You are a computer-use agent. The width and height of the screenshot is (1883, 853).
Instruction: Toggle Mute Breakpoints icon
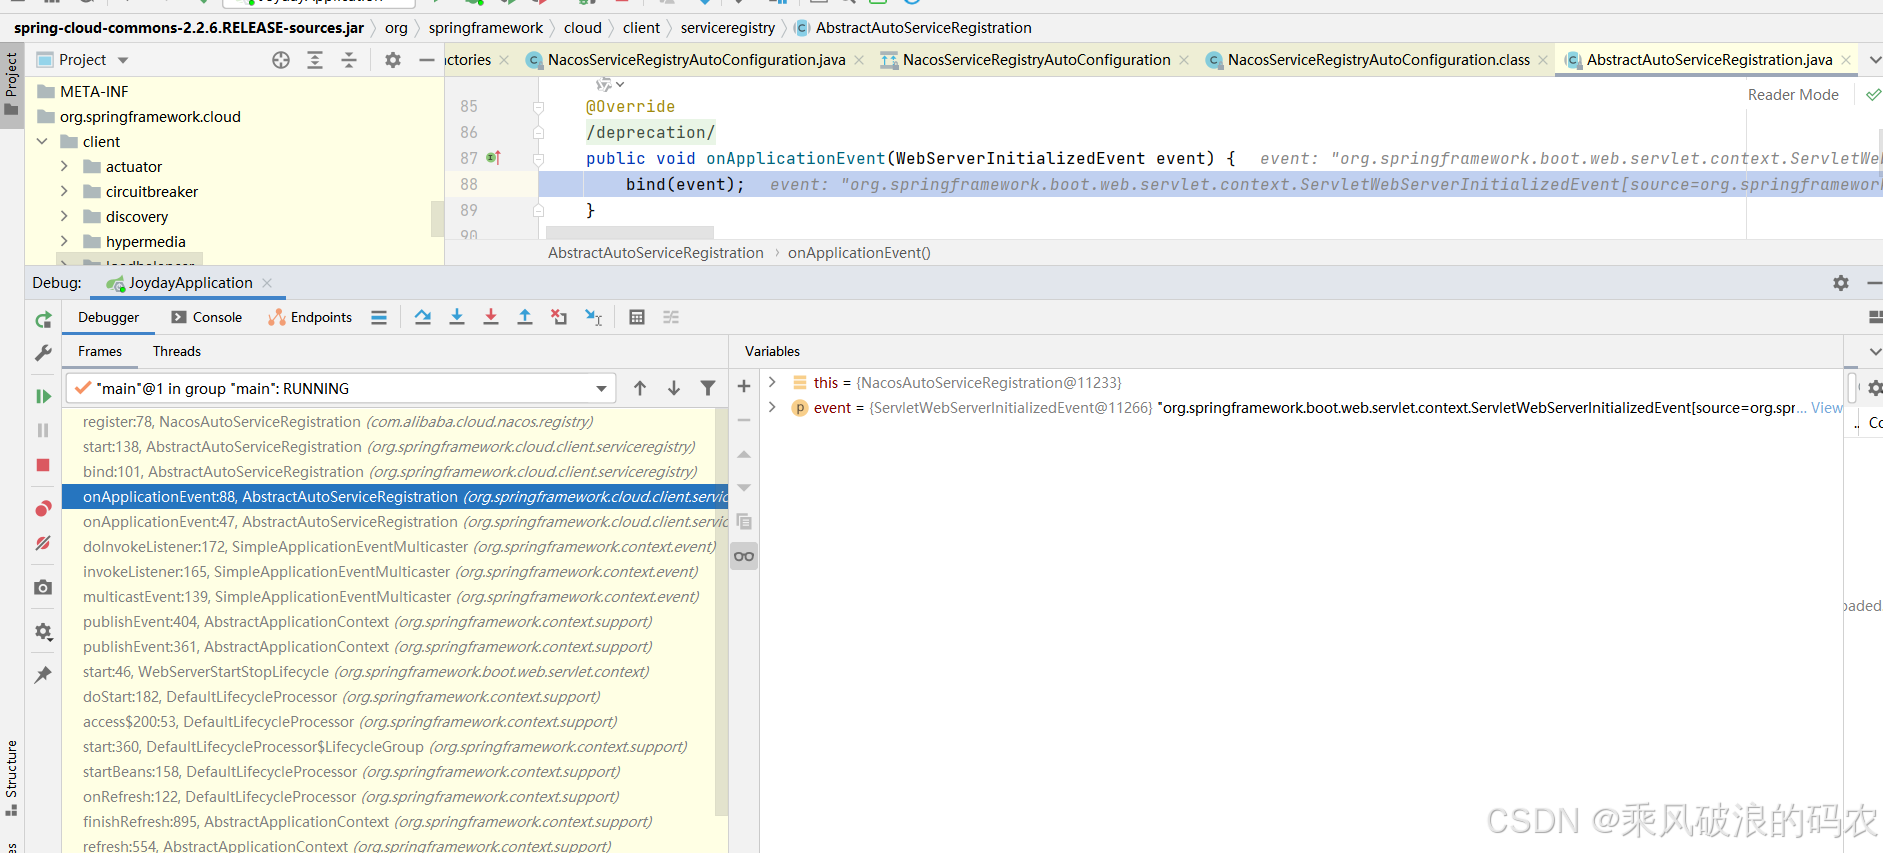(x=43, y=543)
